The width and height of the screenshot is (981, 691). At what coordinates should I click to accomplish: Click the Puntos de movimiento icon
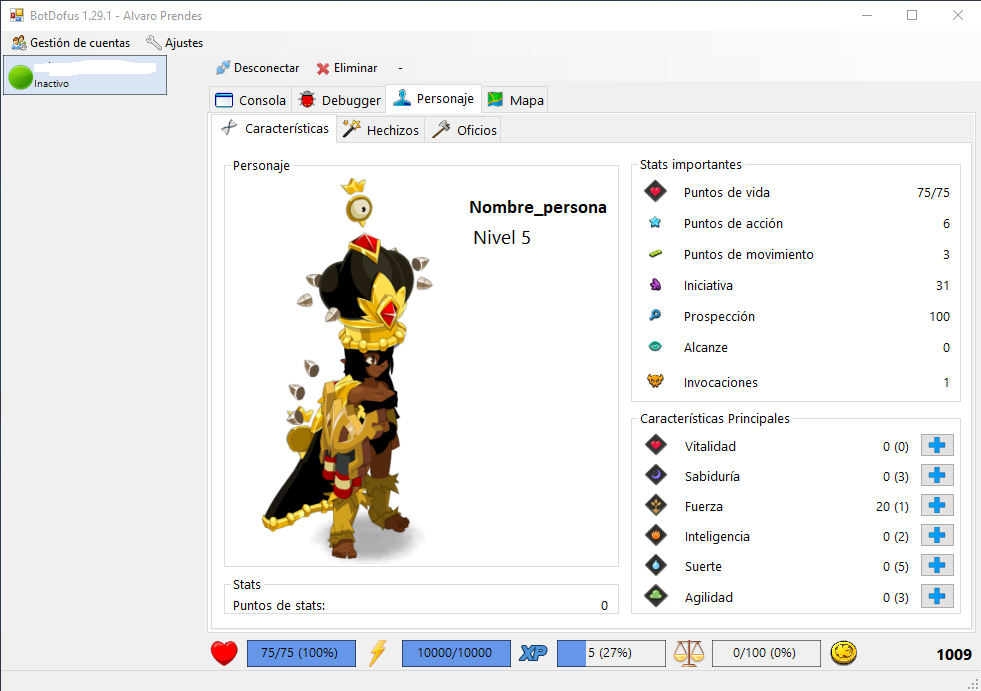[655, 253]
